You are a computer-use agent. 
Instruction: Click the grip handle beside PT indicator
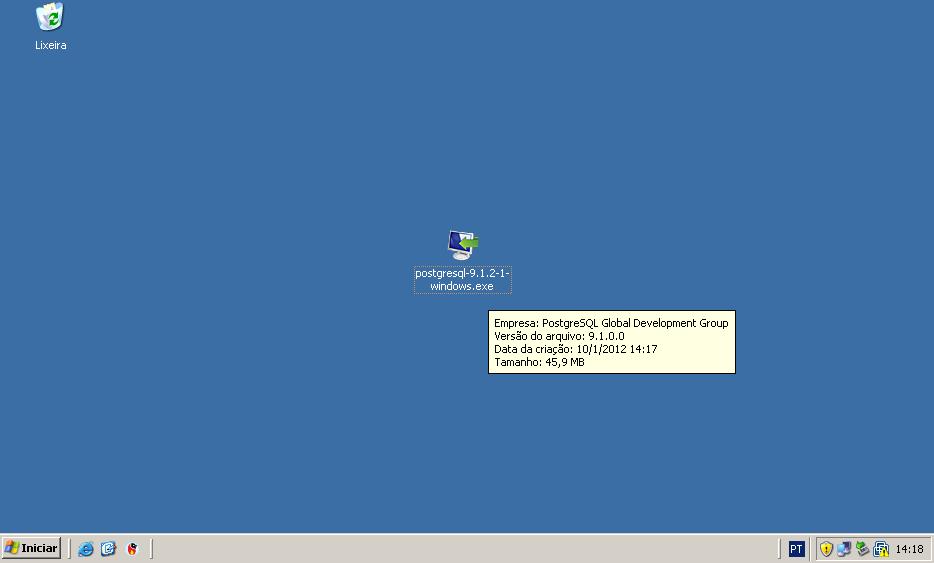[780, 549]
